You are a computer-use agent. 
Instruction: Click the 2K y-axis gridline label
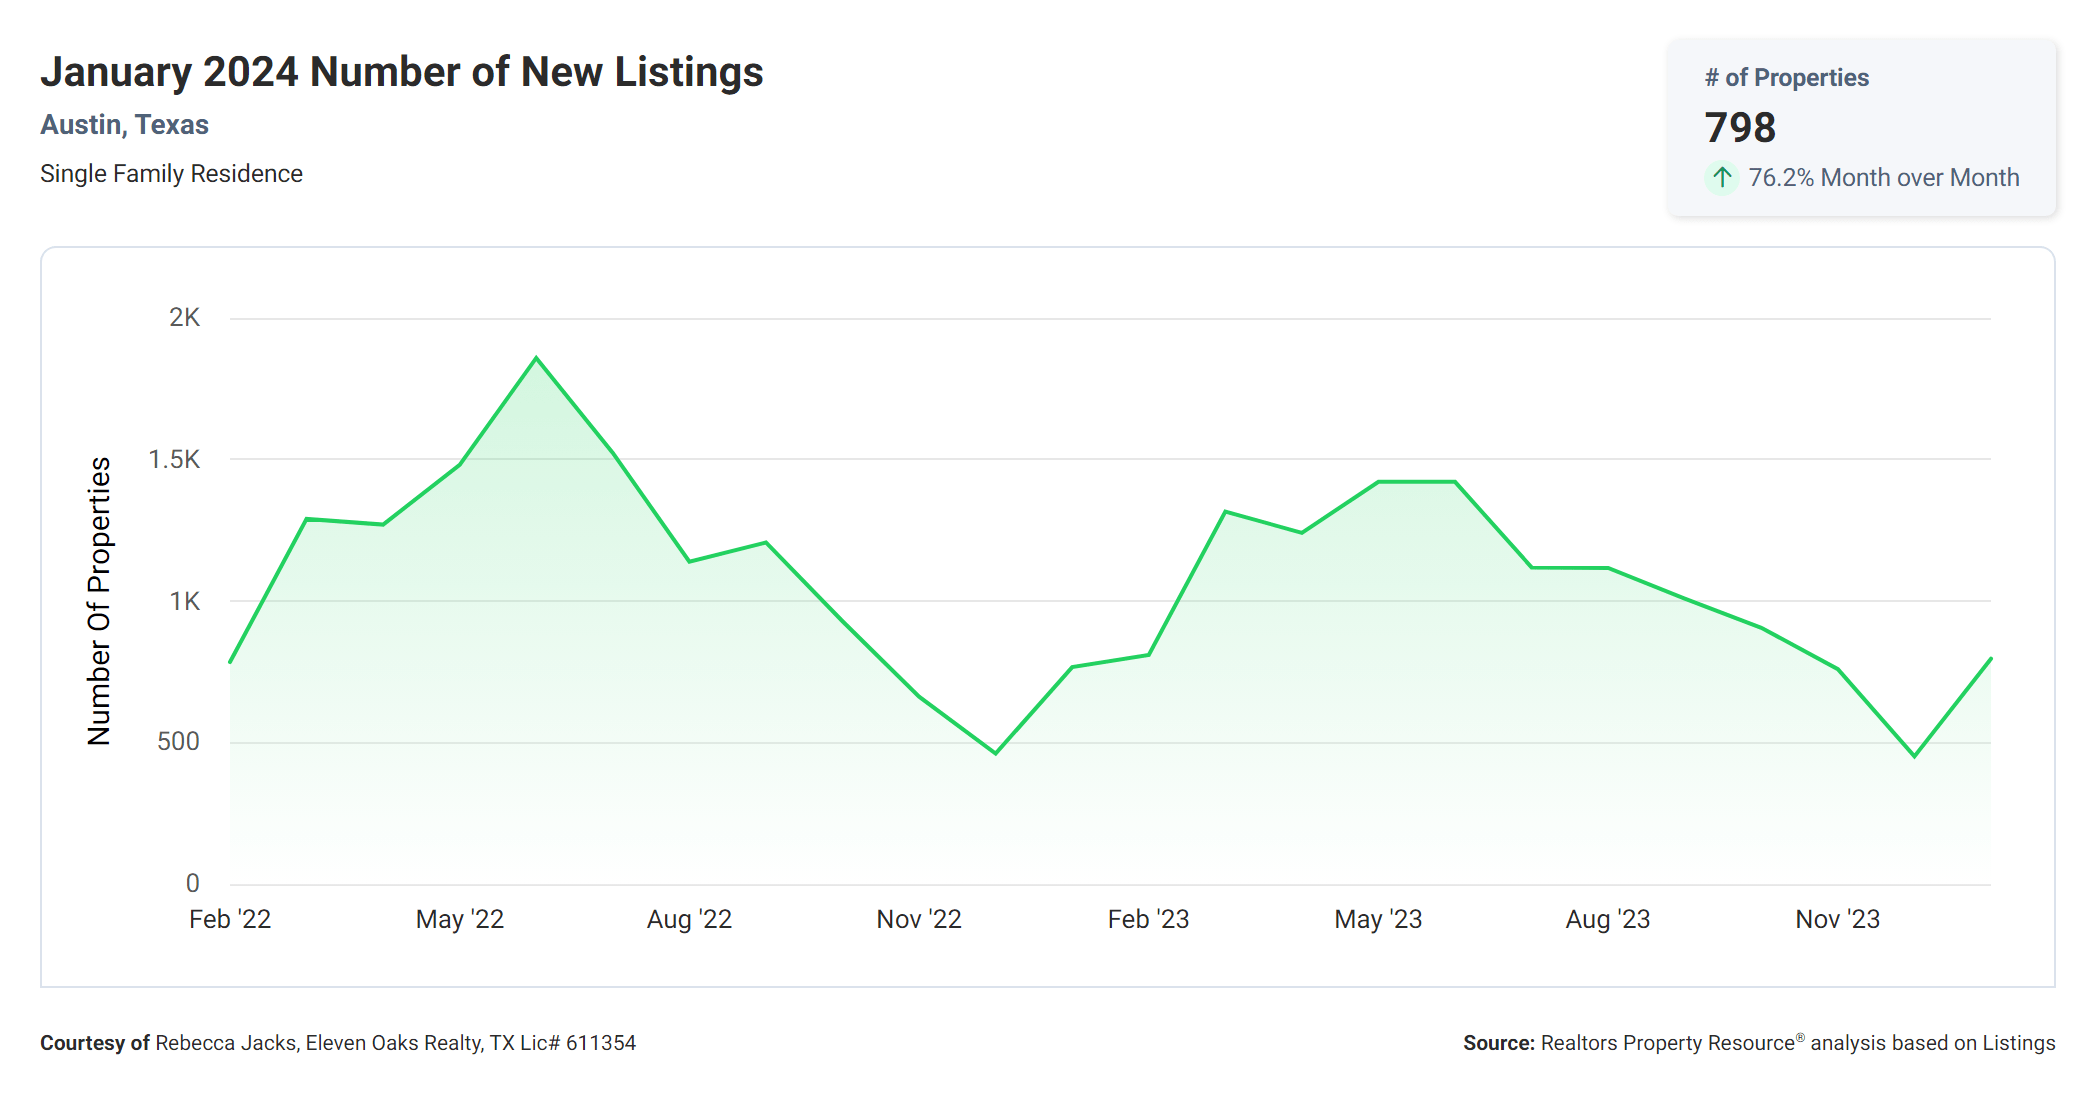[x=184, y=318]
